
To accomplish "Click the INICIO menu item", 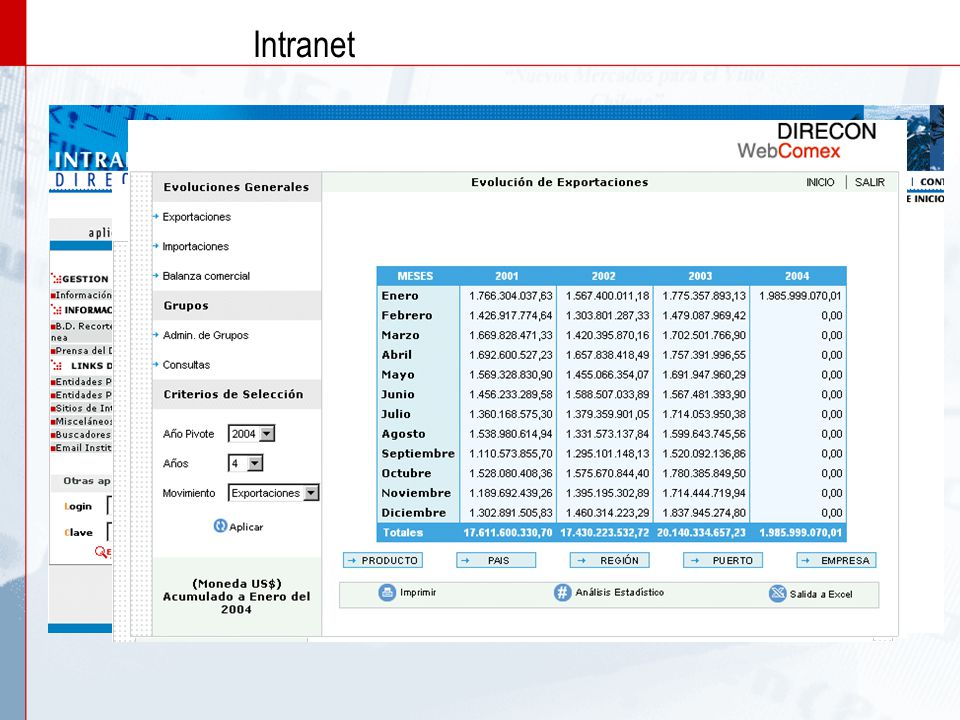I will [820, 182].
